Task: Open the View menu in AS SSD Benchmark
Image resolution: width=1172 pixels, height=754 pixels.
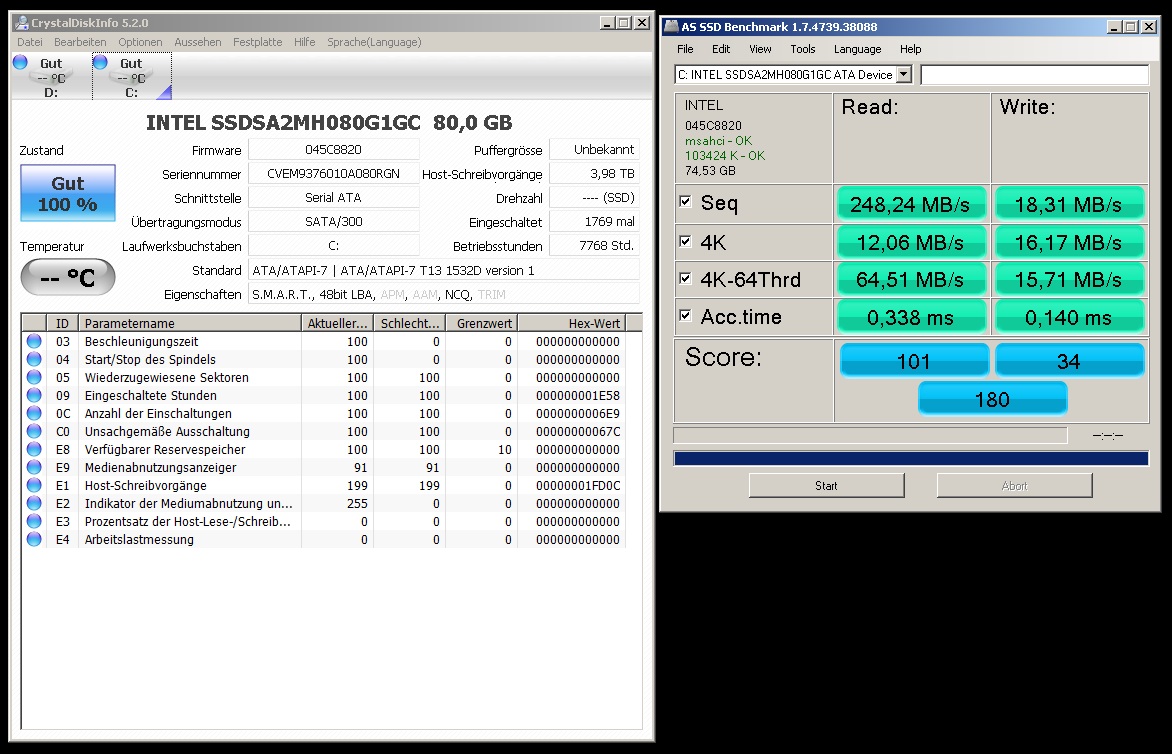Action: 760,49
